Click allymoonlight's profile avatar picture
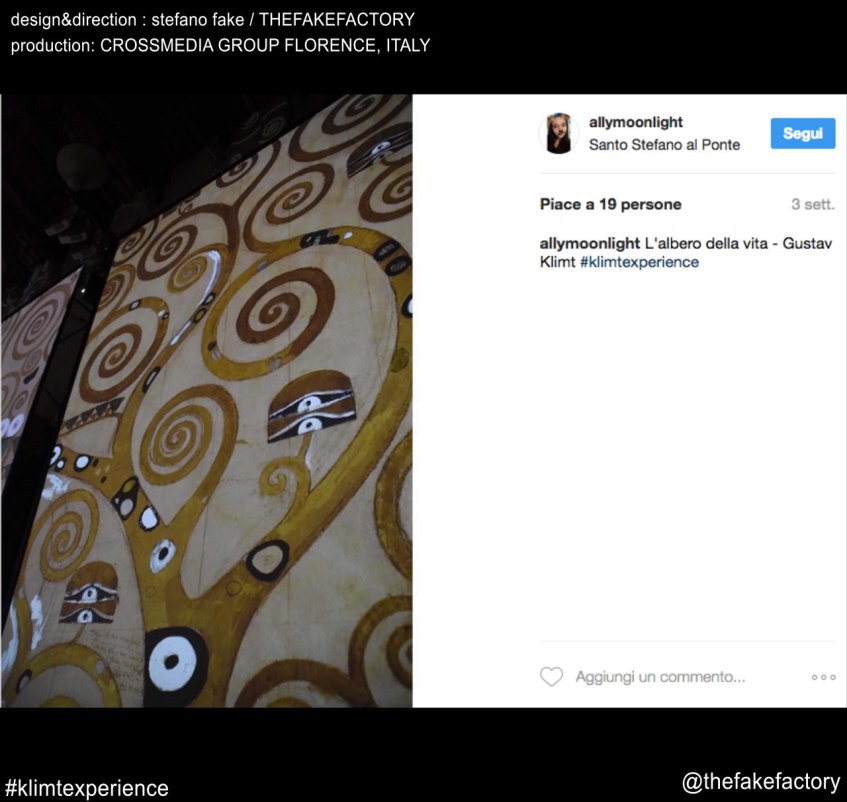 [x=558, y=133]
